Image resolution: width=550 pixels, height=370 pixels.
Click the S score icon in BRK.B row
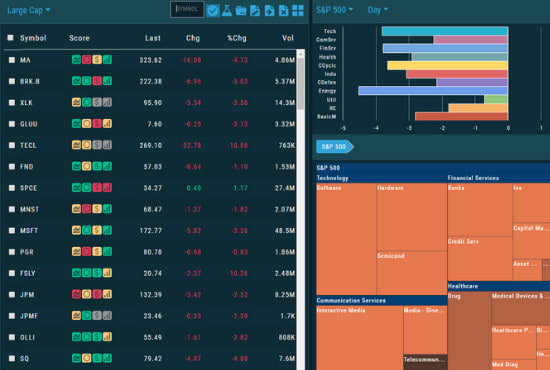coord(97,81)
